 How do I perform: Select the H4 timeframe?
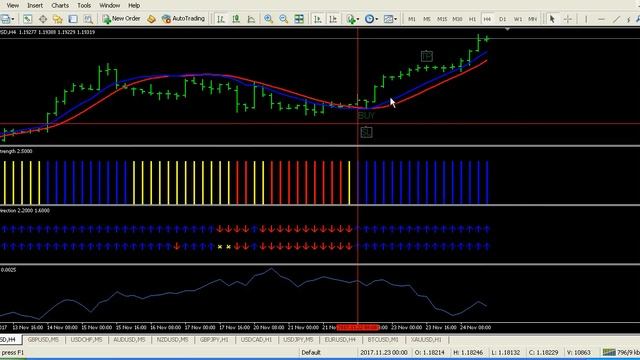(487, 19)
